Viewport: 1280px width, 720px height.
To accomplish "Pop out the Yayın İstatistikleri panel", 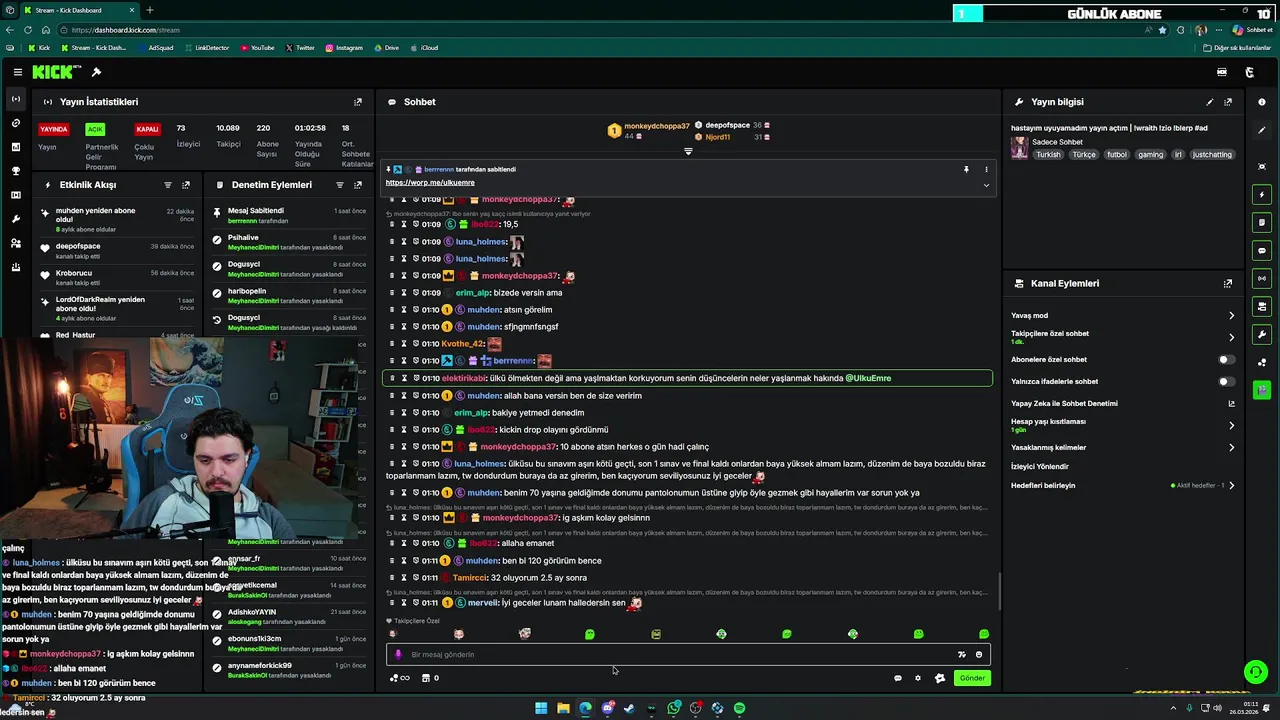I will [358, 102].
